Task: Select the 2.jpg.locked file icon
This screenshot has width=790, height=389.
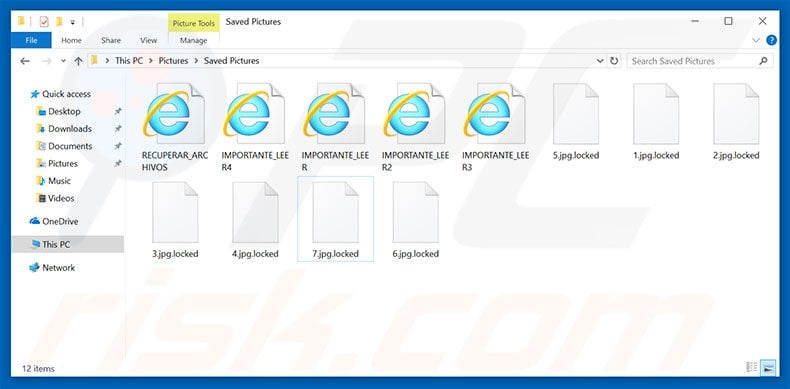Action: [736, 114]
